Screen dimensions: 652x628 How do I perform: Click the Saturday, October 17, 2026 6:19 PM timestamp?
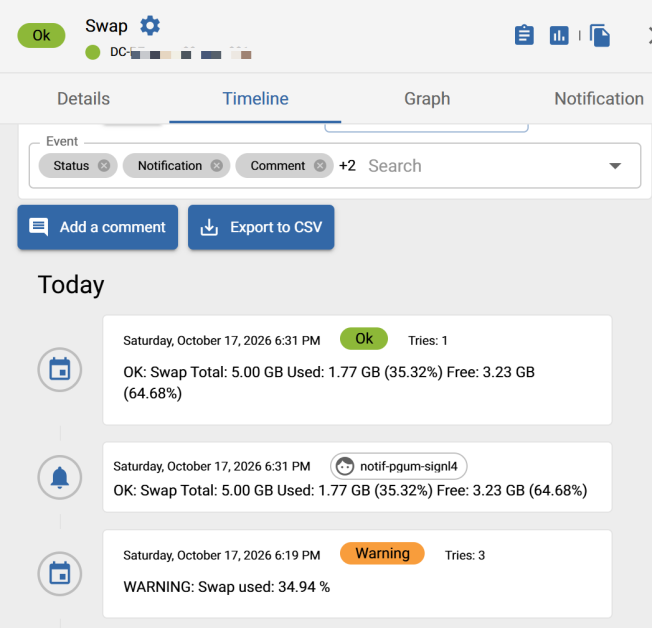(x=222, y=555)
